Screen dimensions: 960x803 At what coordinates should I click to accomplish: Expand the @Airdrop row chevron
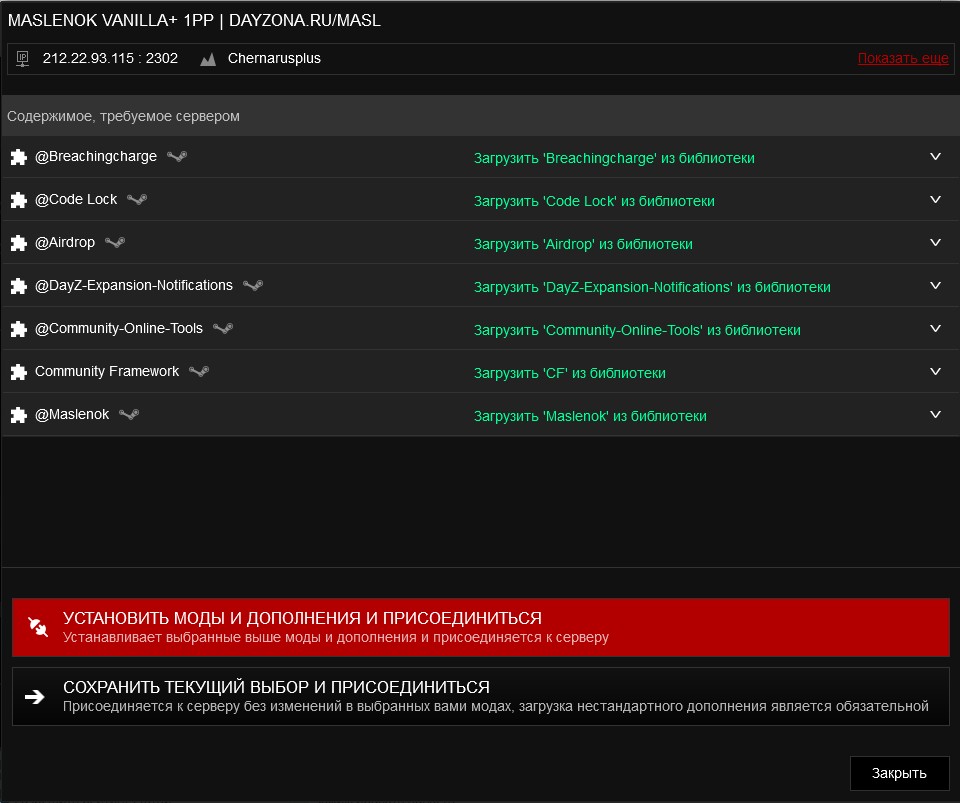pyautogui.click(x=936, y=242)
